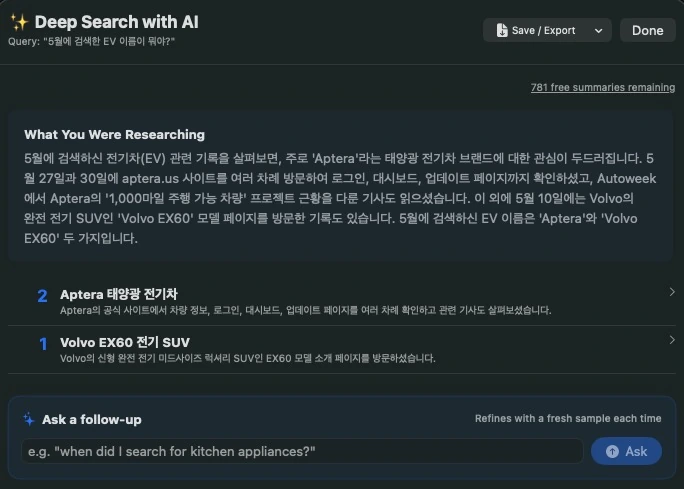Click the Save / Export button
Screen dimensions: 684x489
click(547, 31)
